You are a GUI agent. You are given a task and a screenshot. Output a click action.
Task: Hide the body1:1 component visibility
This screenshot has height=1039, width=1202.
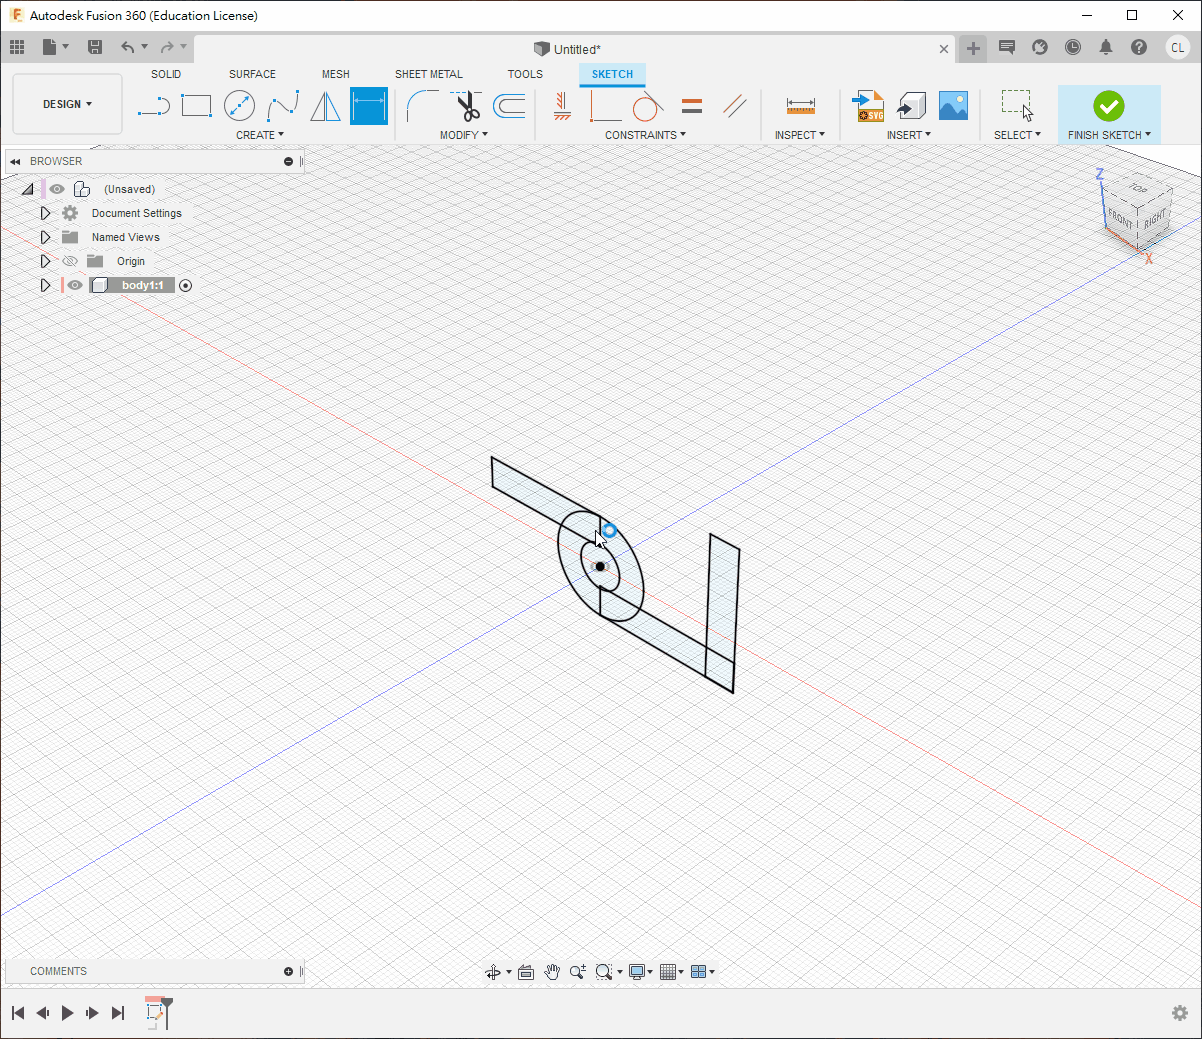click(75, 285)
